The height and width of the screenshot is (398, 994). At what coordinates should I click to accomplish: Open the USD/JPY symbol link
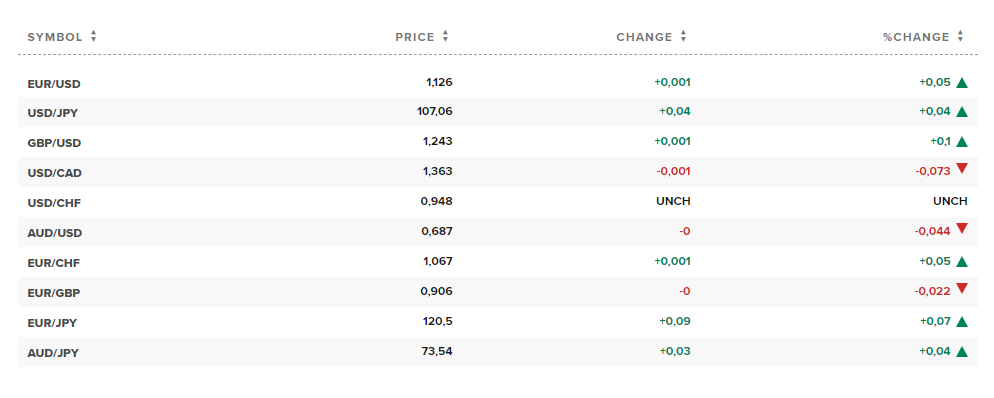click(53, 114)
